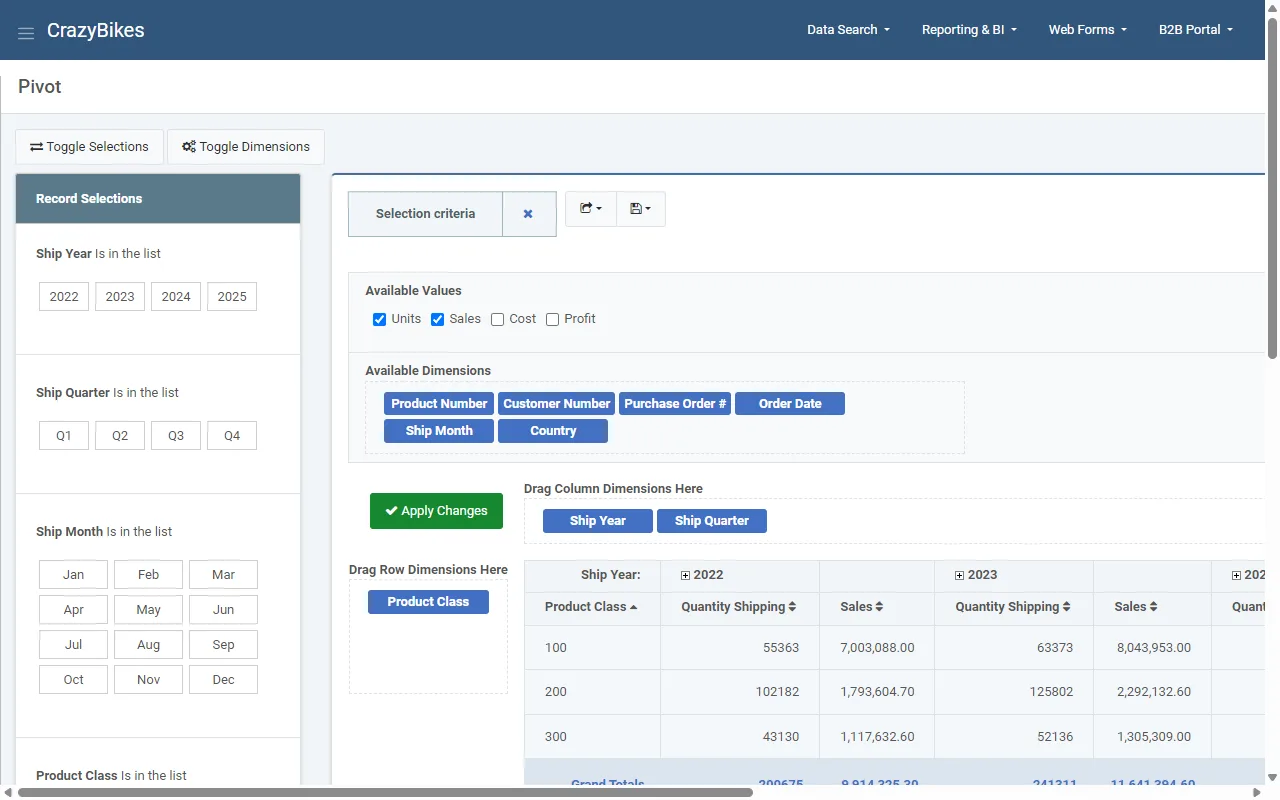
Task: Expand the 2023 ship year column
Action: tap(960, 575)
